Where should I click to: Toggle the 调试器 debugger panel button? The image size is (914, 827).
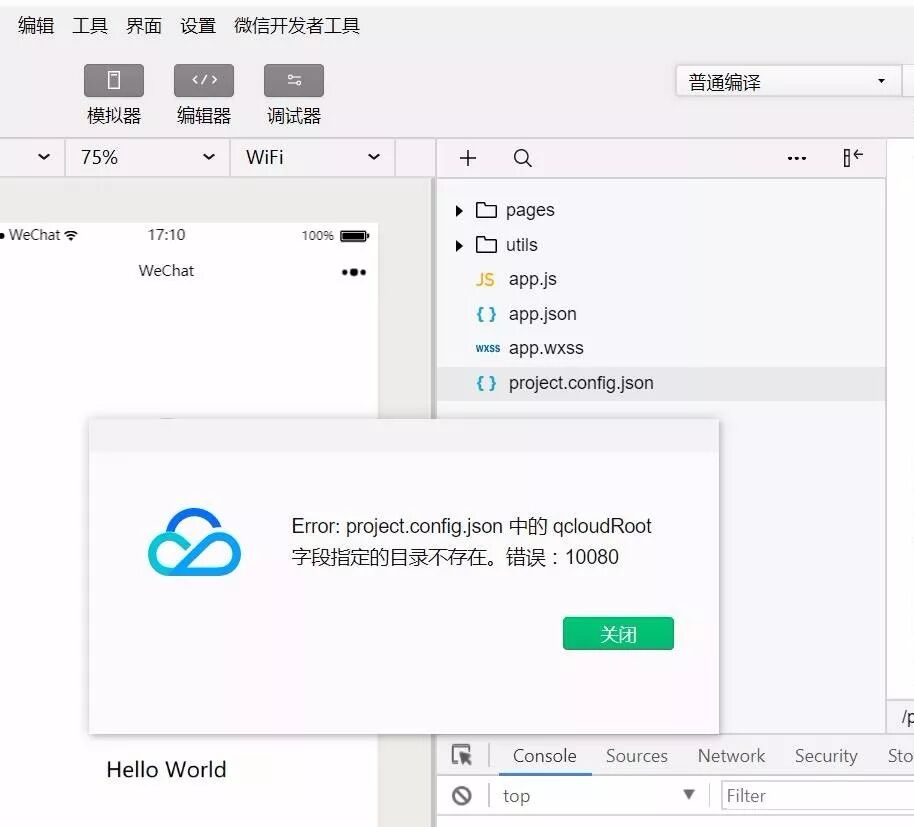(x=294, y=80)
